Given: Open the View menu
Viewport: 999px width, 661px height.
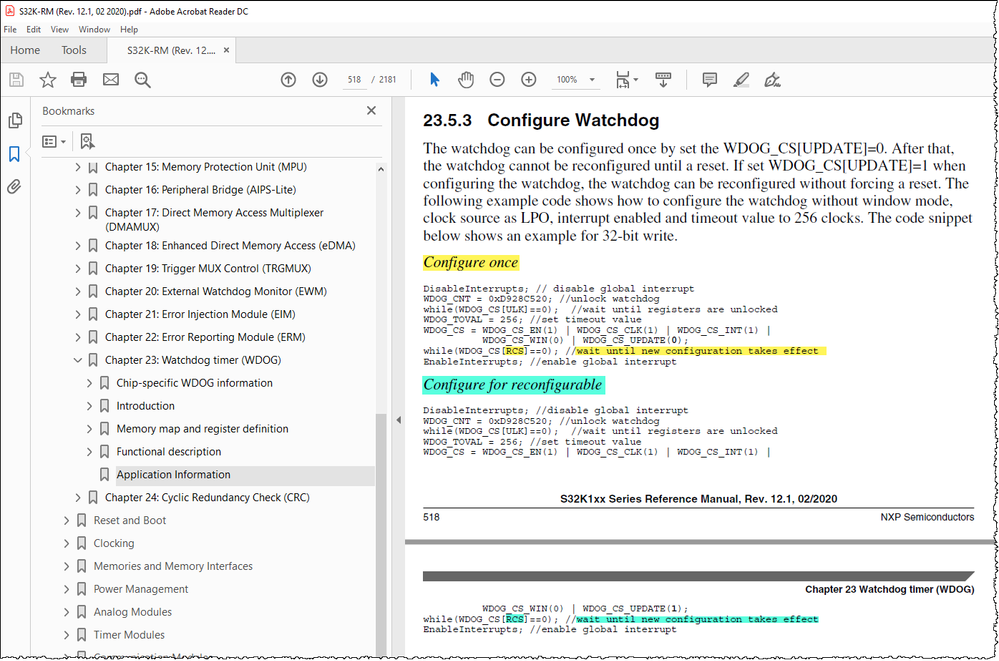Looking at the screenshot, I should [59, 29].
